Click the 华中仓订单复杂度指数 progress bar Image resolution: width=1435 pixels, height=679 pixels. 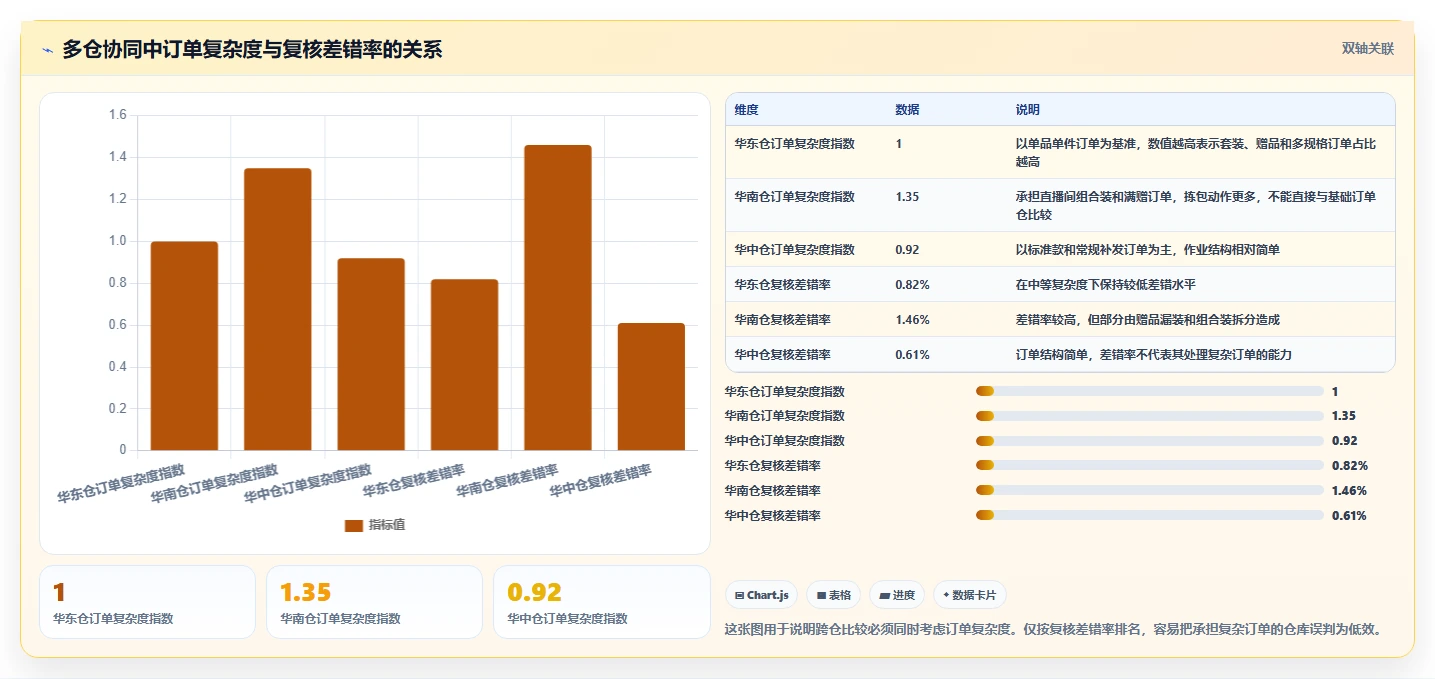point(1150,440)
